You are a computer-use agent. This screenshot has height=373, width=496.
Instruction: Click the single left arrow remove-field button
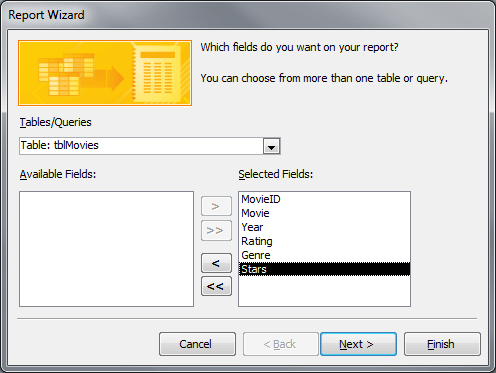click(x=216, y=263)
